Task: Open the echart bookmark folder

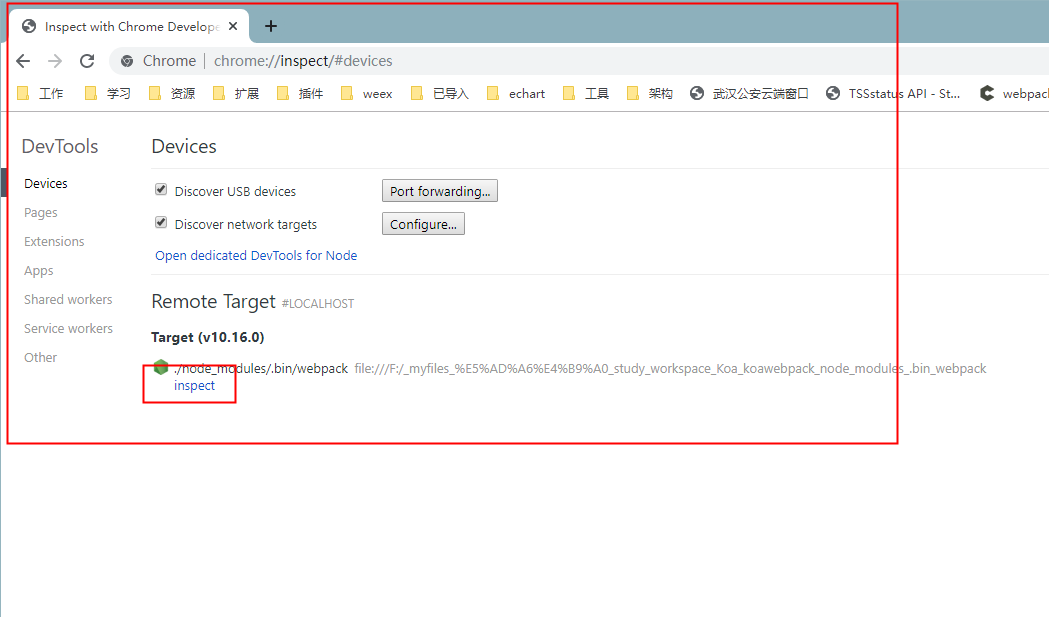Action: (x=516, y=94)
